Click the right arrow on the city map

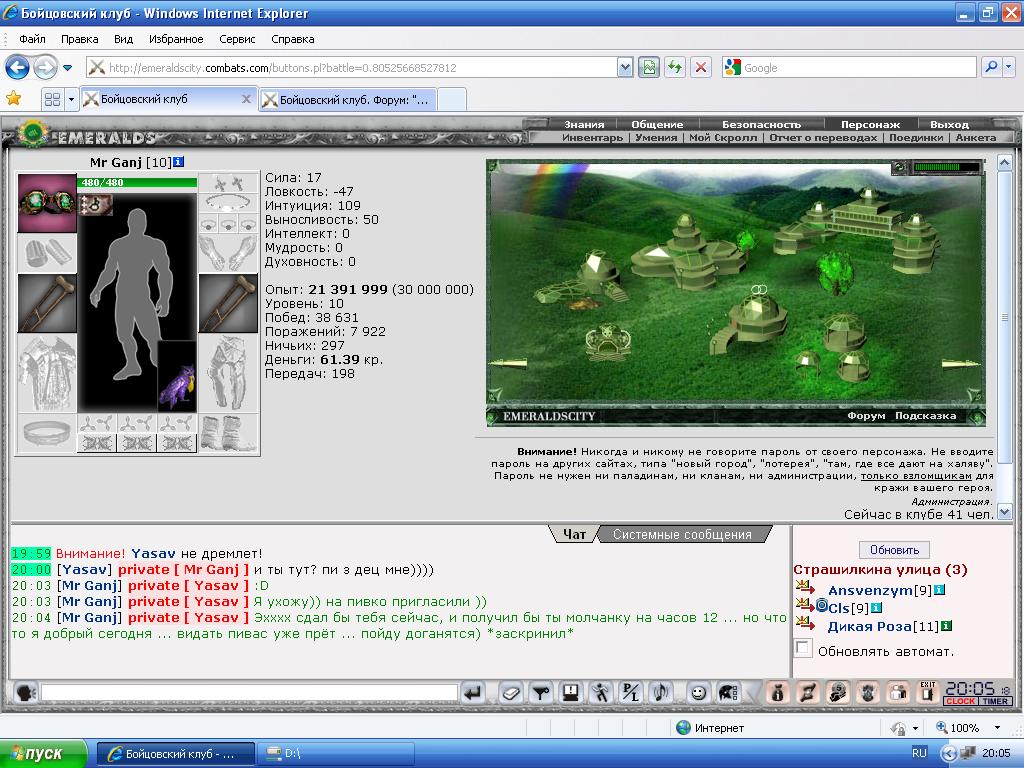[x=961, y=364]
